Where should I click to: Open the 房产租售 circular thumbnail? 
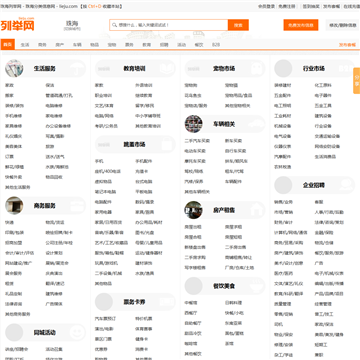pyautogui.click(x=194, y=210)
